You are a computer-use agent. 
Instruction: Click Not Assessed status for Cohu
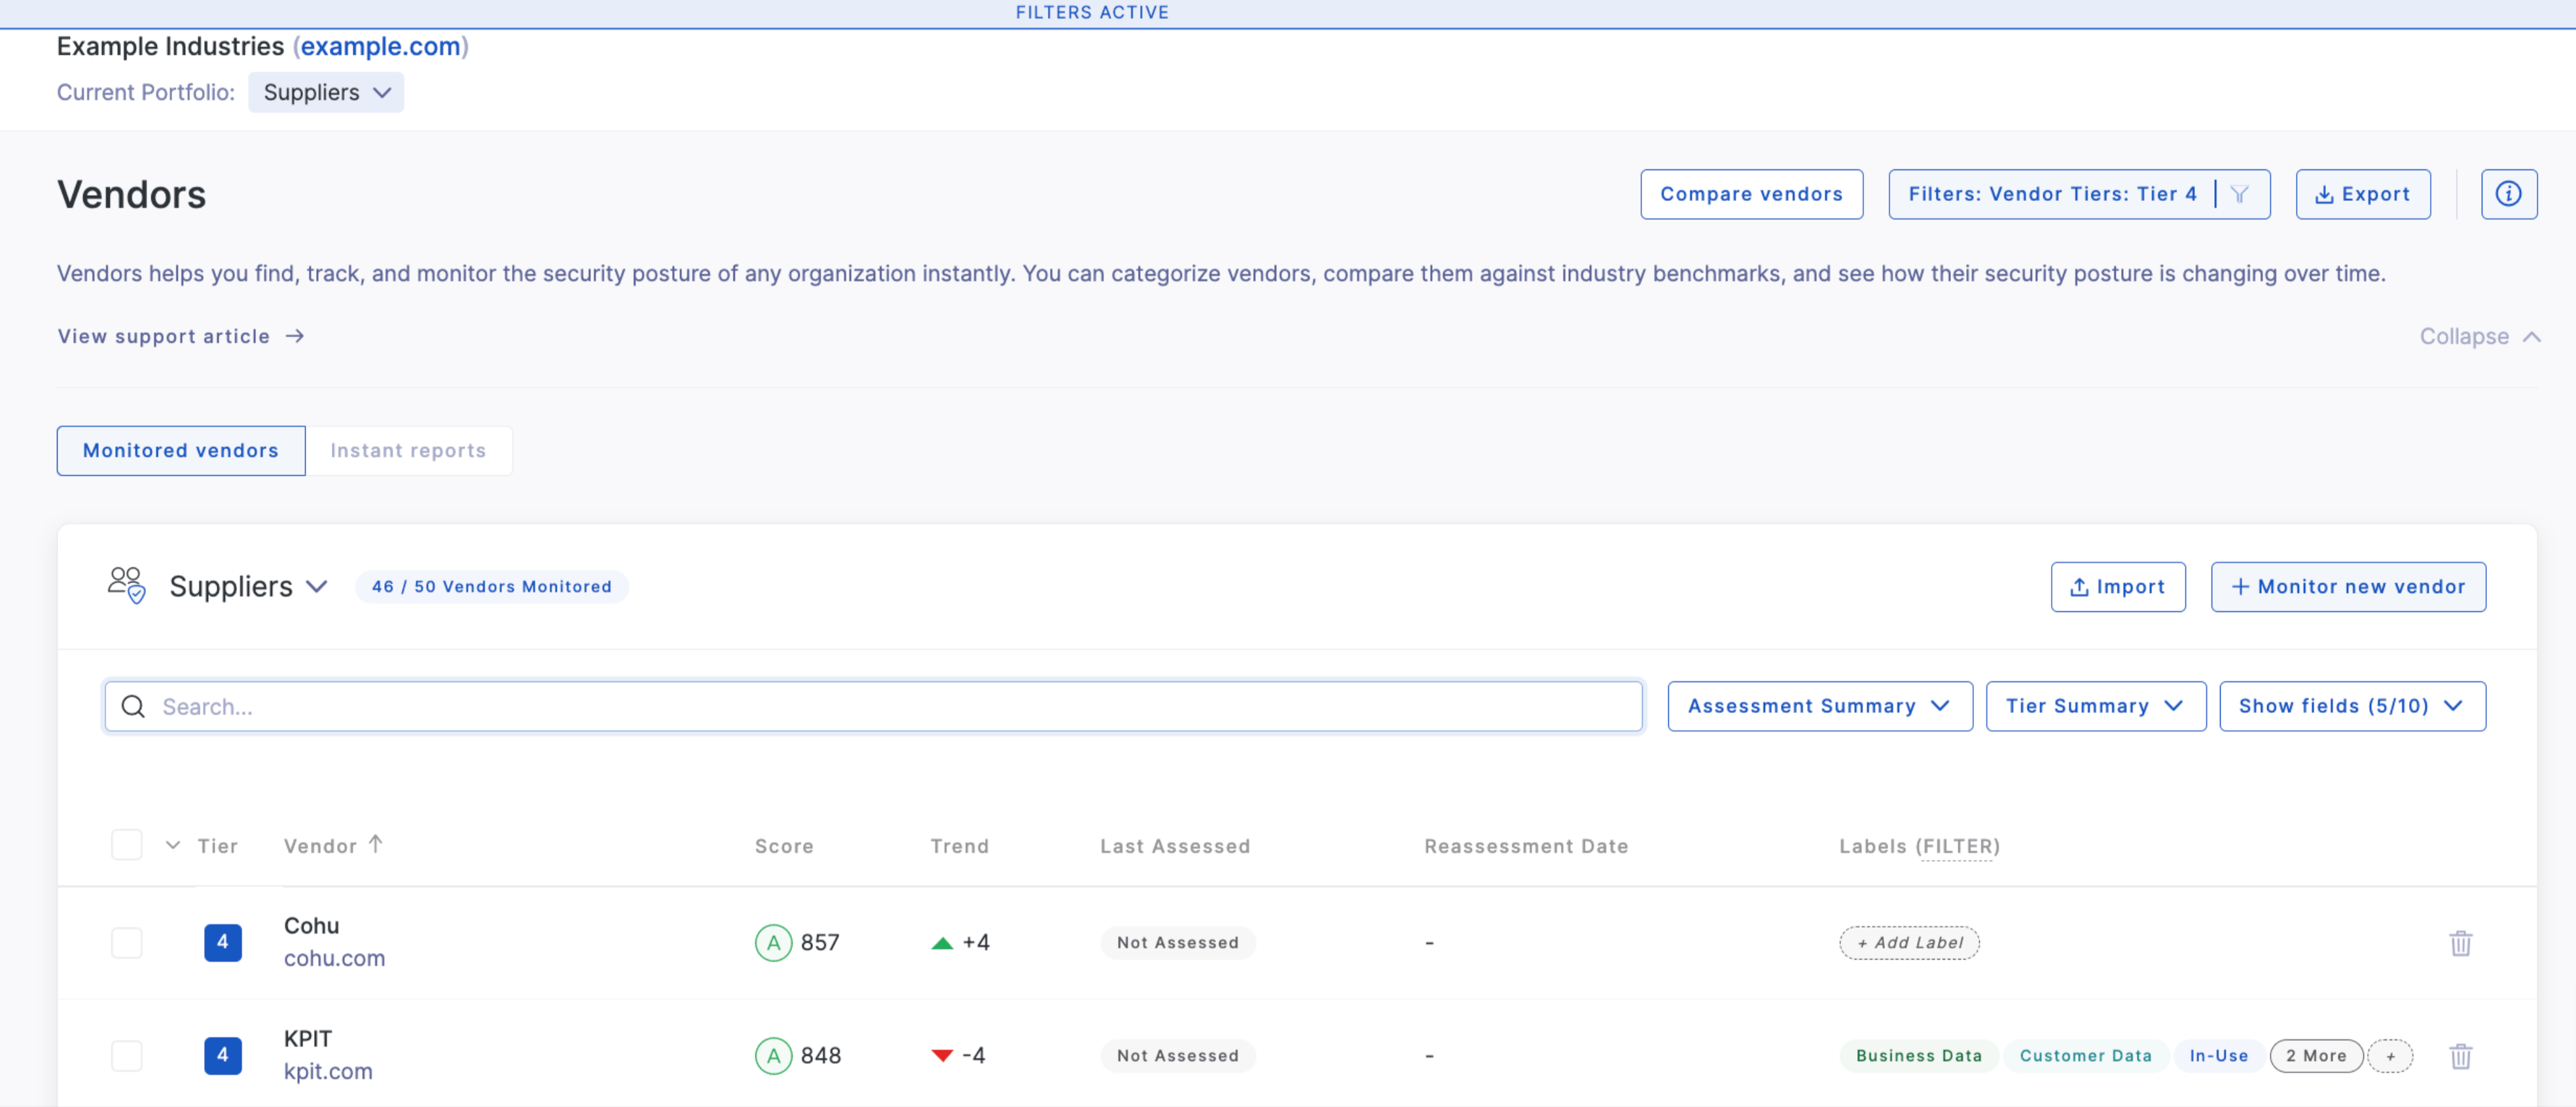[1177, 943]
